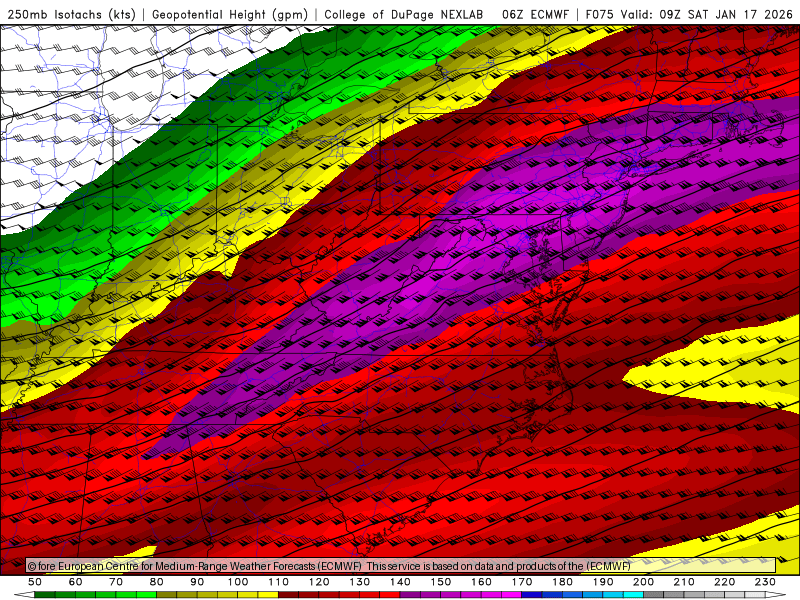Click the 180 value on the color scale
Viewport: 800px width, 600px height.
click(562, 582)
